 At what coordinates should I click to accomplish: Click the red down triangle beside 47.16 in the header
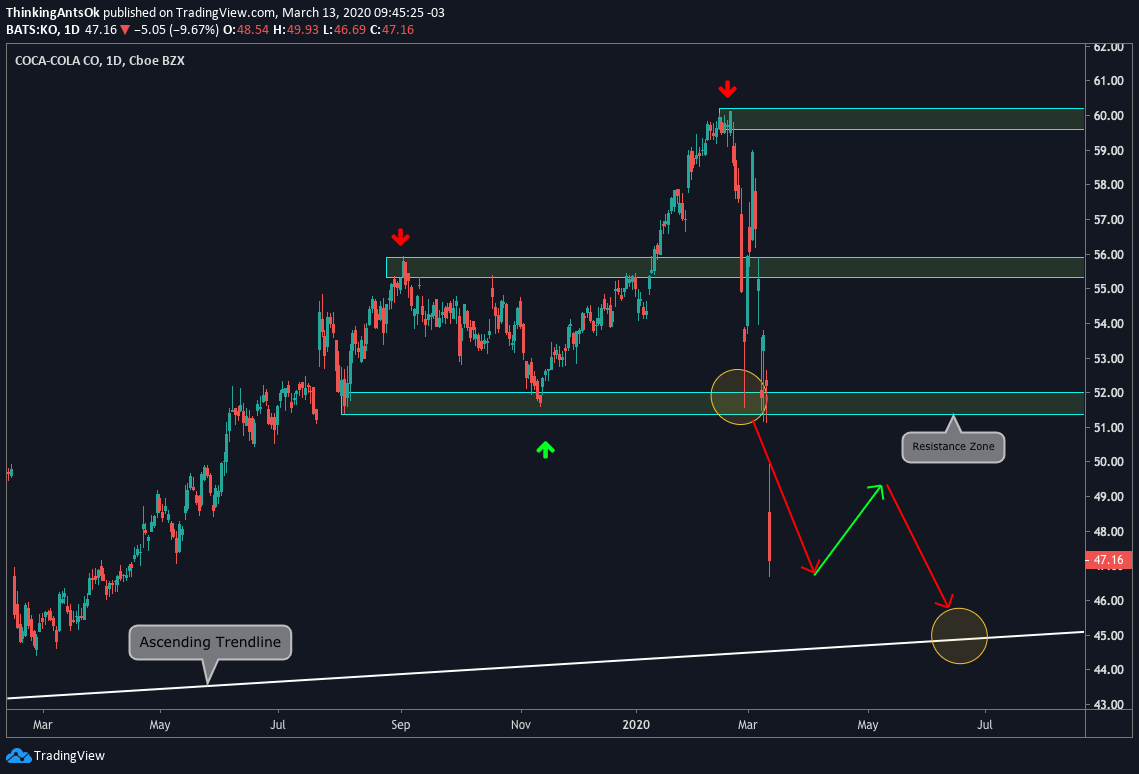pyautogui.click(x=125, y=30)
